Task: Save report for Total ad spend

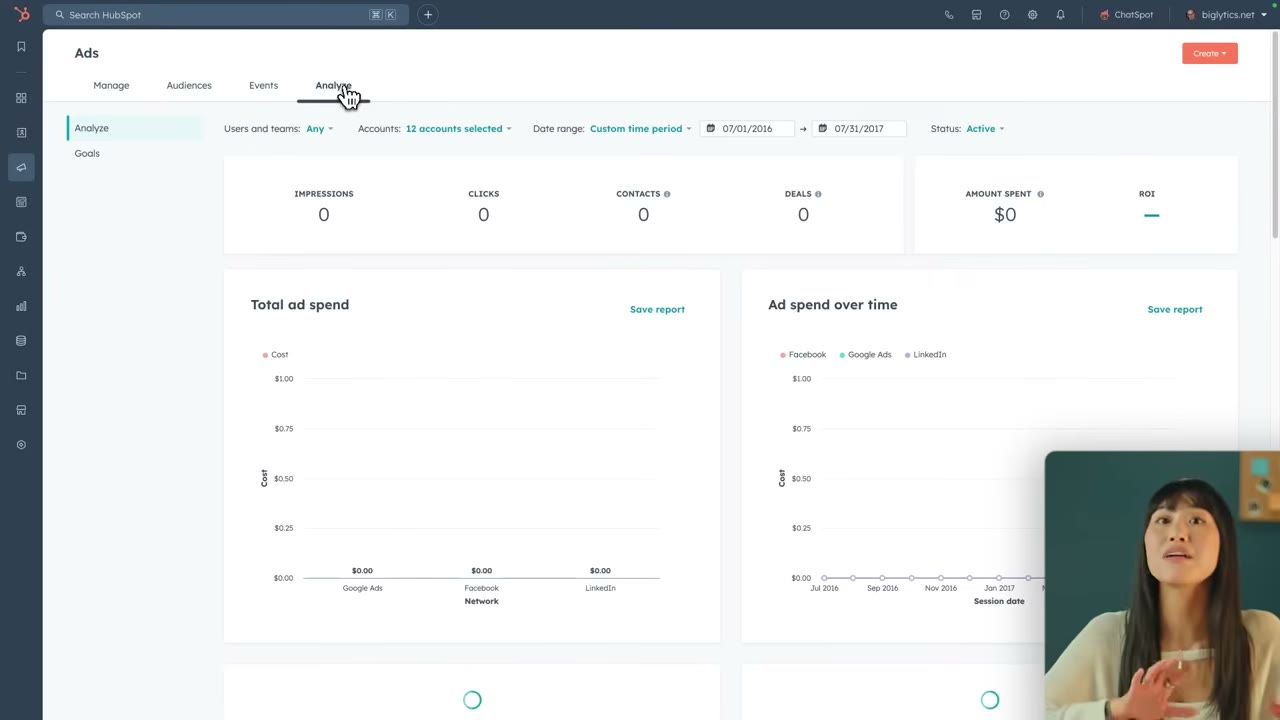Action: click(x=657, y=309)
